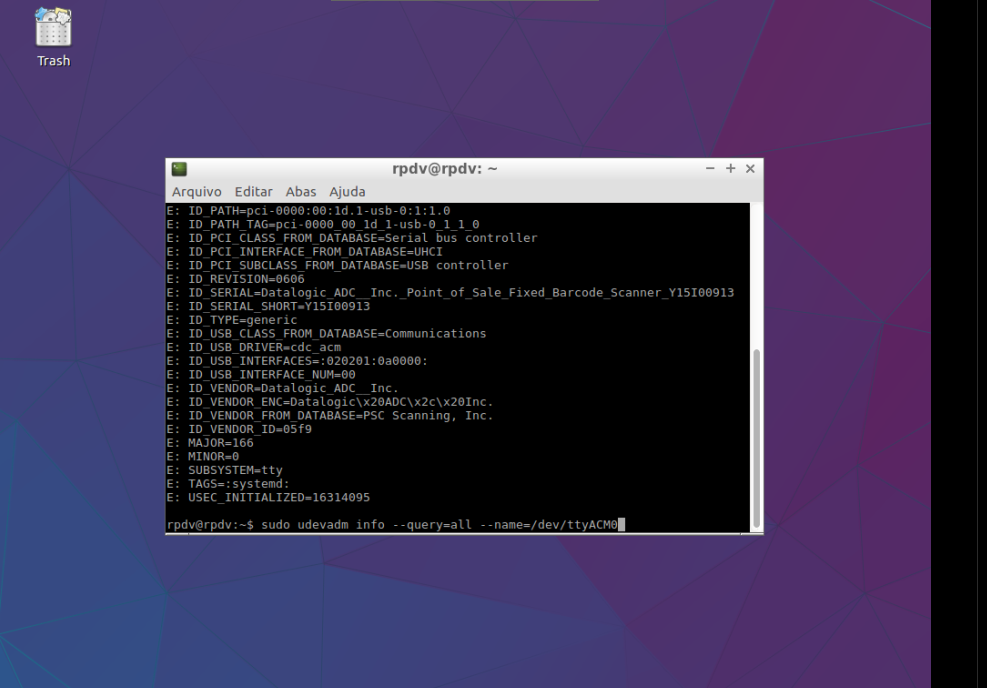Click the 'ID_TYPE=generic' line

coord(232,320)
